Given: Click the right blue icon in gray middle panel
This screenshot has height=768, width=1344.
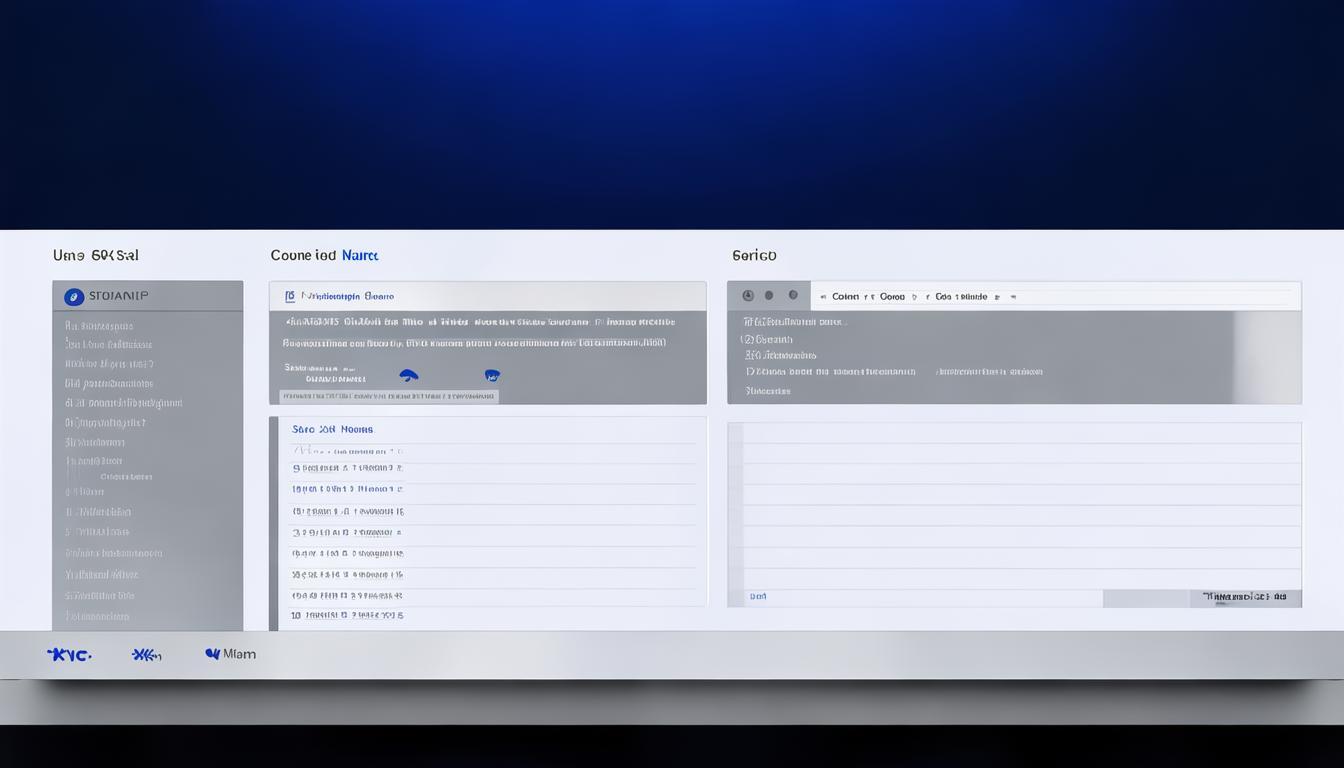Looking at the screenshot, I should pyautogui.click(x=491, y=376).
